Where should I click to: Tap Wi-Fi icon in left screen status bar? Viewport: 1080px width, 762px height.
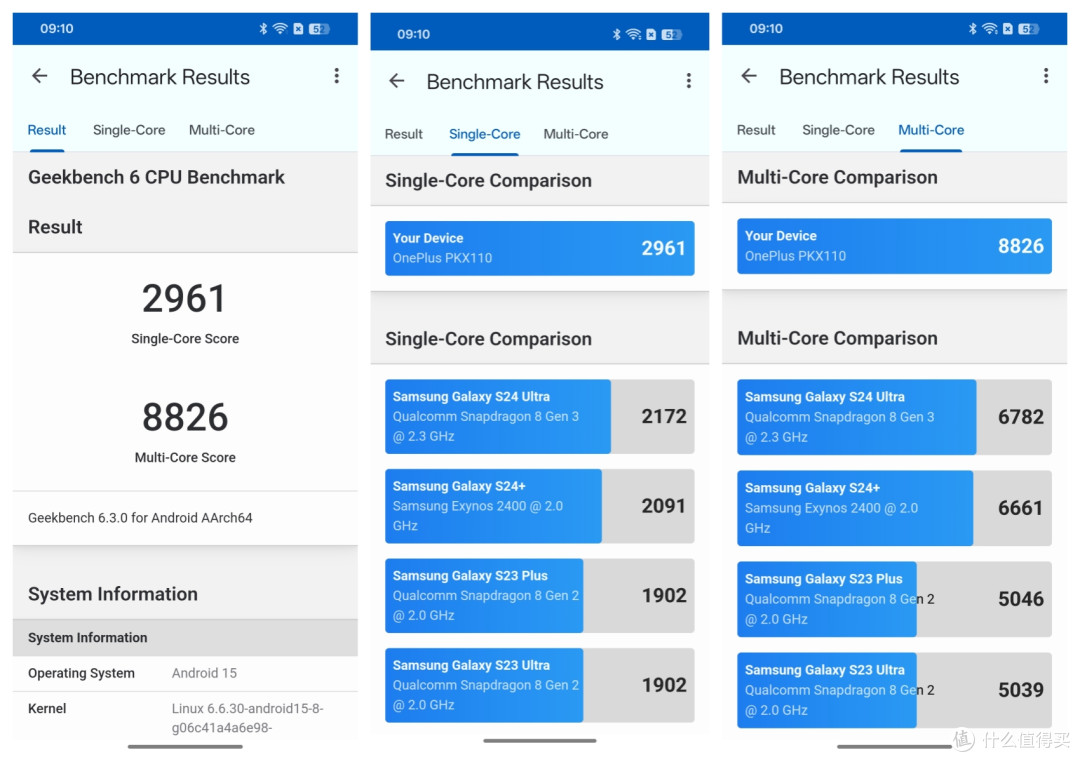click(x=280, y=28)
